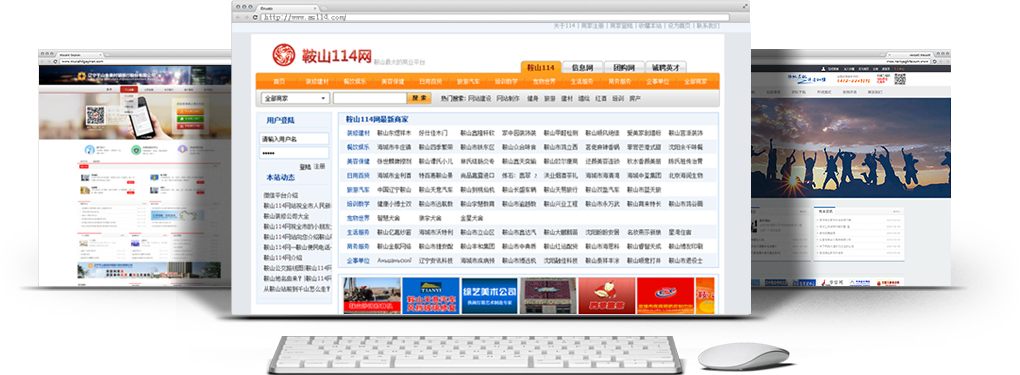Screen dimensions: 1020x375
Task: Open the 诚聘英才 tab
Action: coord(667,67)
